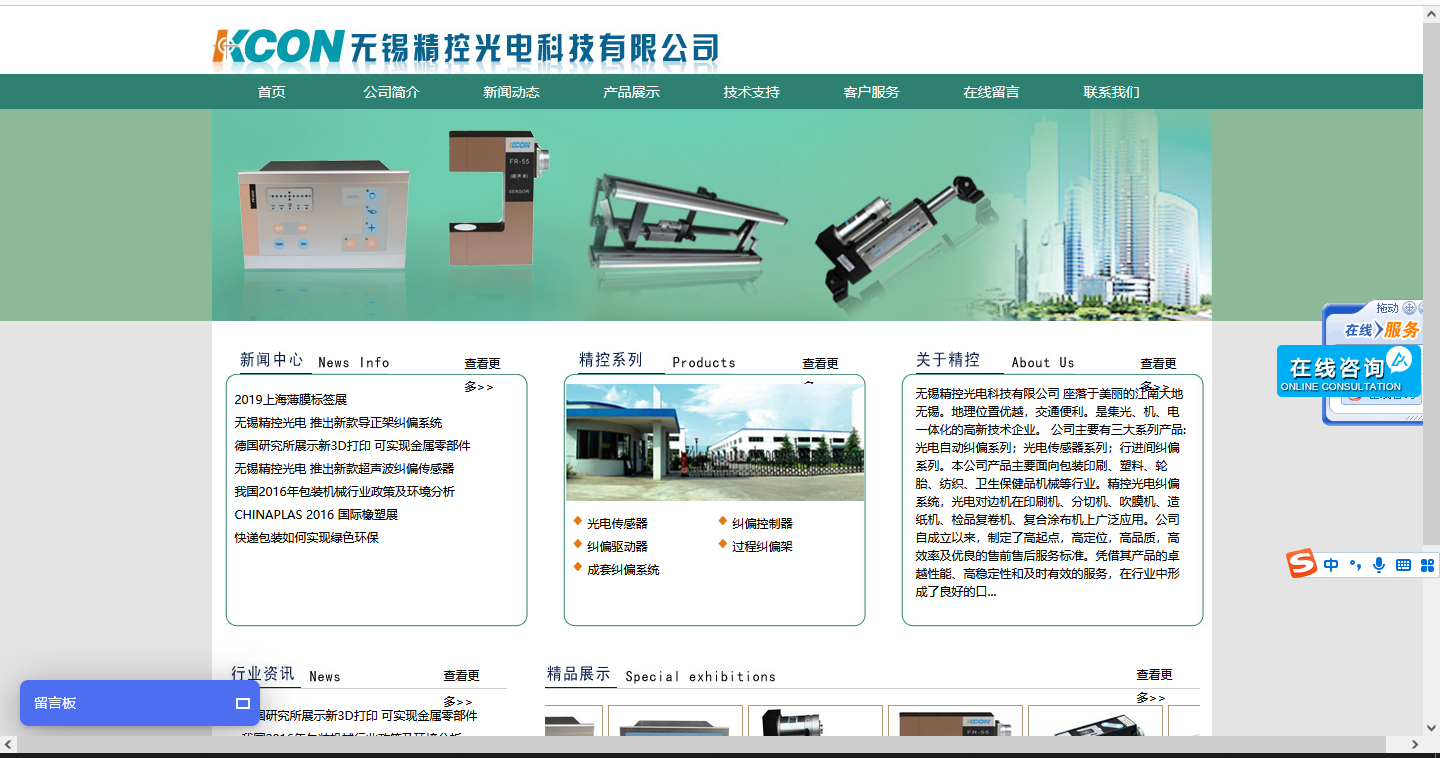Click the scroll-down arrow of vertical scrollbar
Screen dimensions: 1440x758
(x=1431, y=728)
